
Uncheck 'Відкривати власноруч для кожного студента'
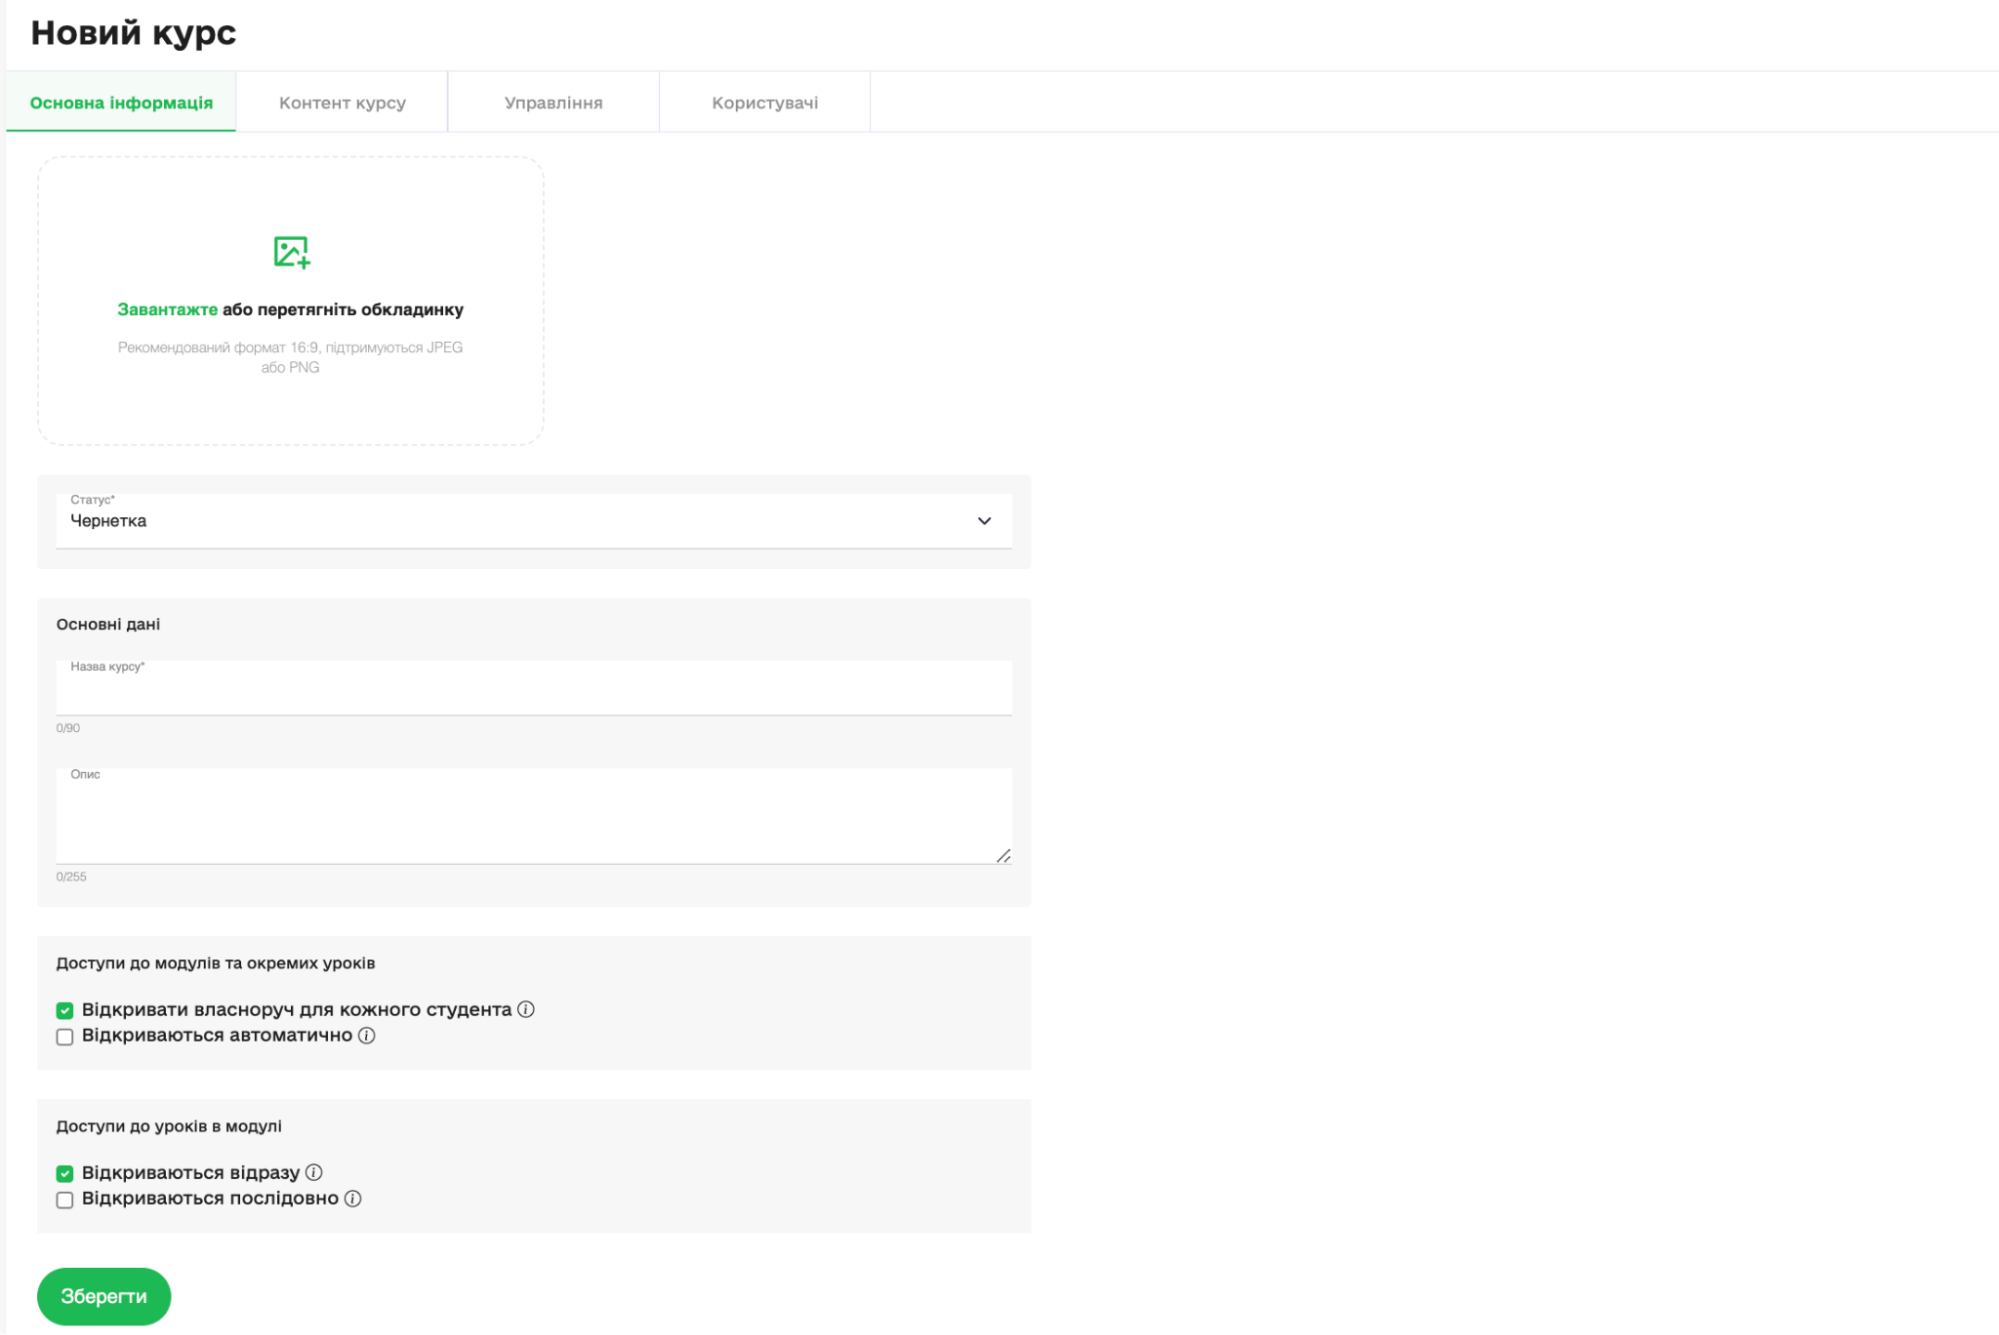[65, 1010]
